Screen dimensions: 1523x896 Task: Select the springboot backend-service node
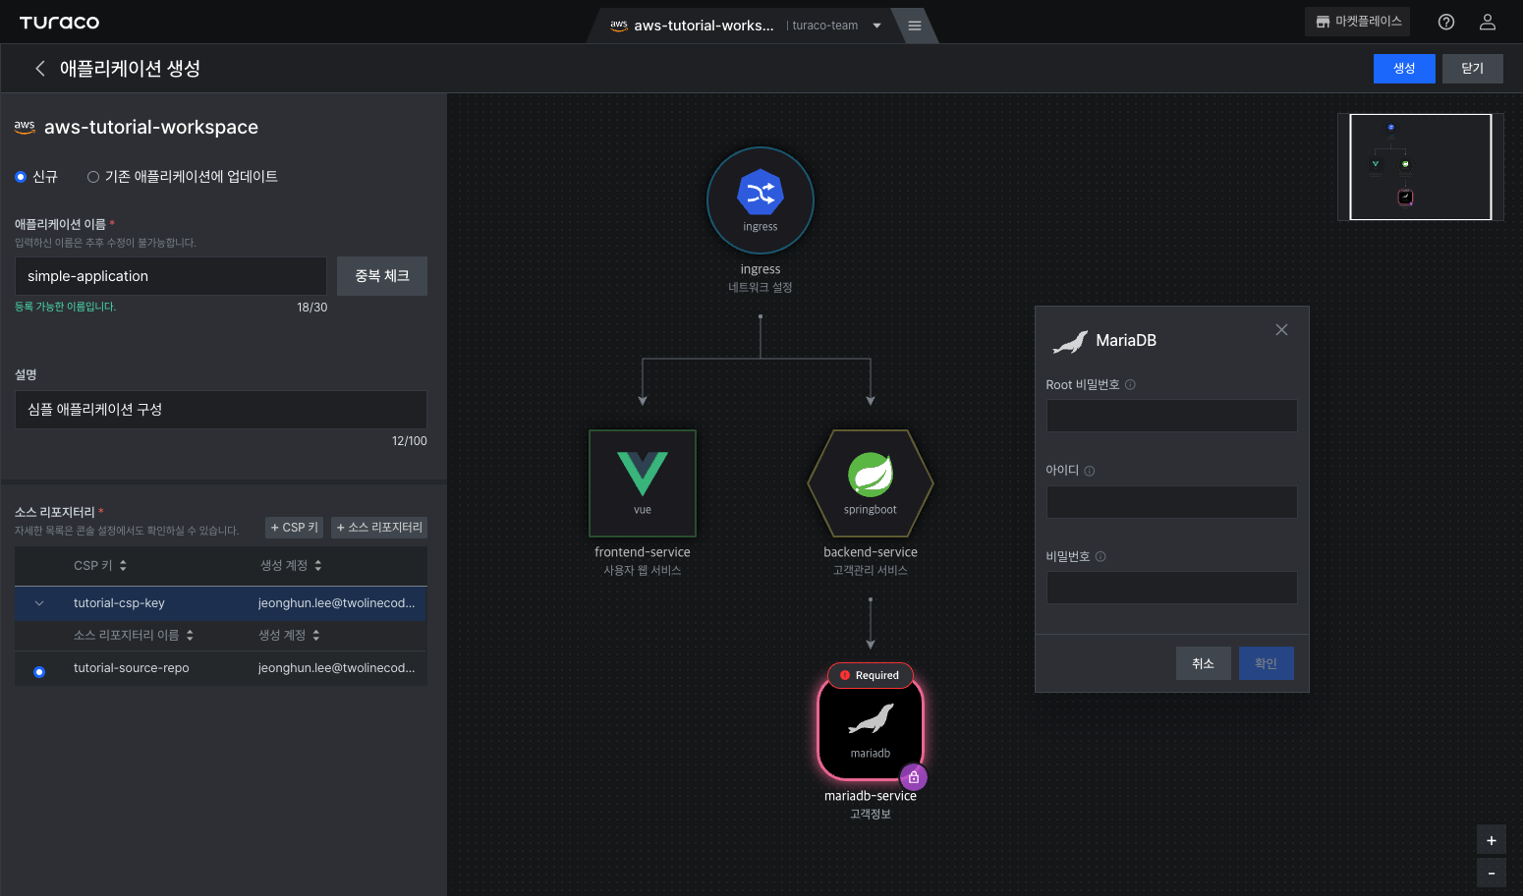(x=870, y=483)
